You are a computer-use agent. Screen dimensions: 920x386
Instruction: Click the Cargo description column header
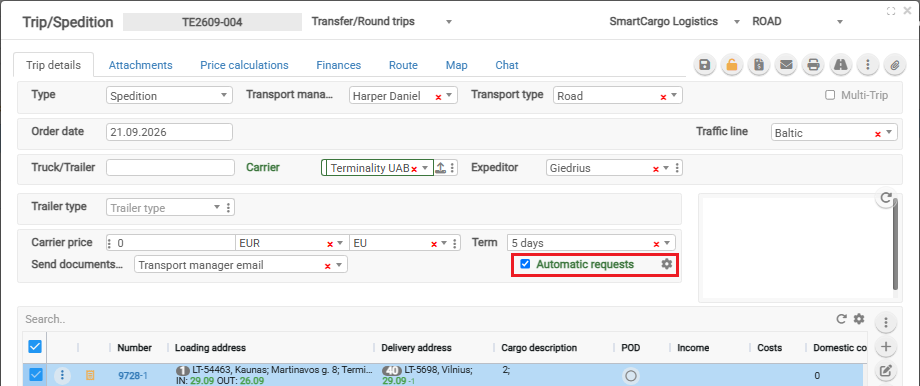pyautogui.click(x=539, y=348)
